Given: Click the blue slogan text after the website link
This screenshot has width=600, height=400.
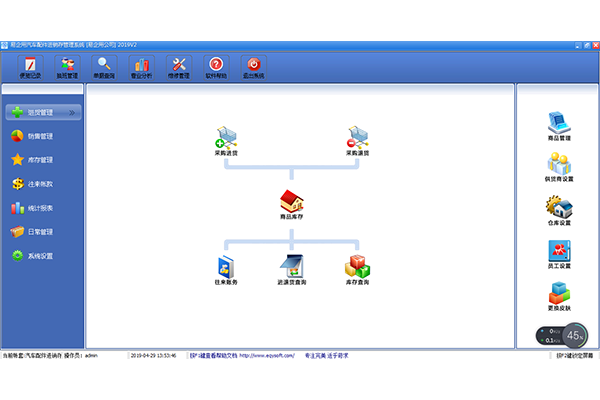Looking at the screenshot, I should click(x=326, y=356).
